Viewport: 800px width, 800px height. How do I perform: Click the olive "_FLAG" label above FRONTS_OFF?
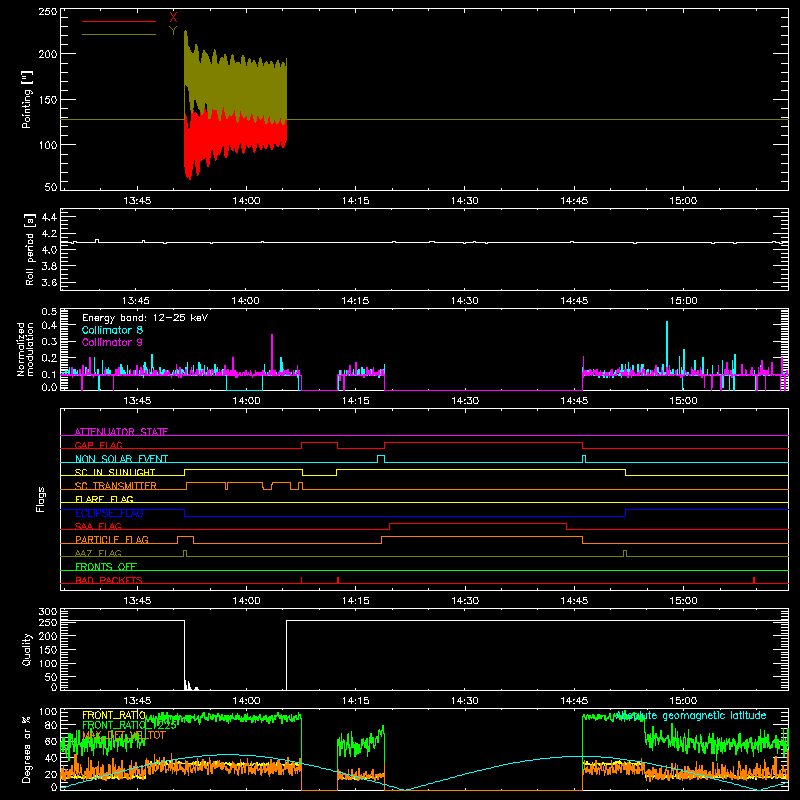coord(98,553)
